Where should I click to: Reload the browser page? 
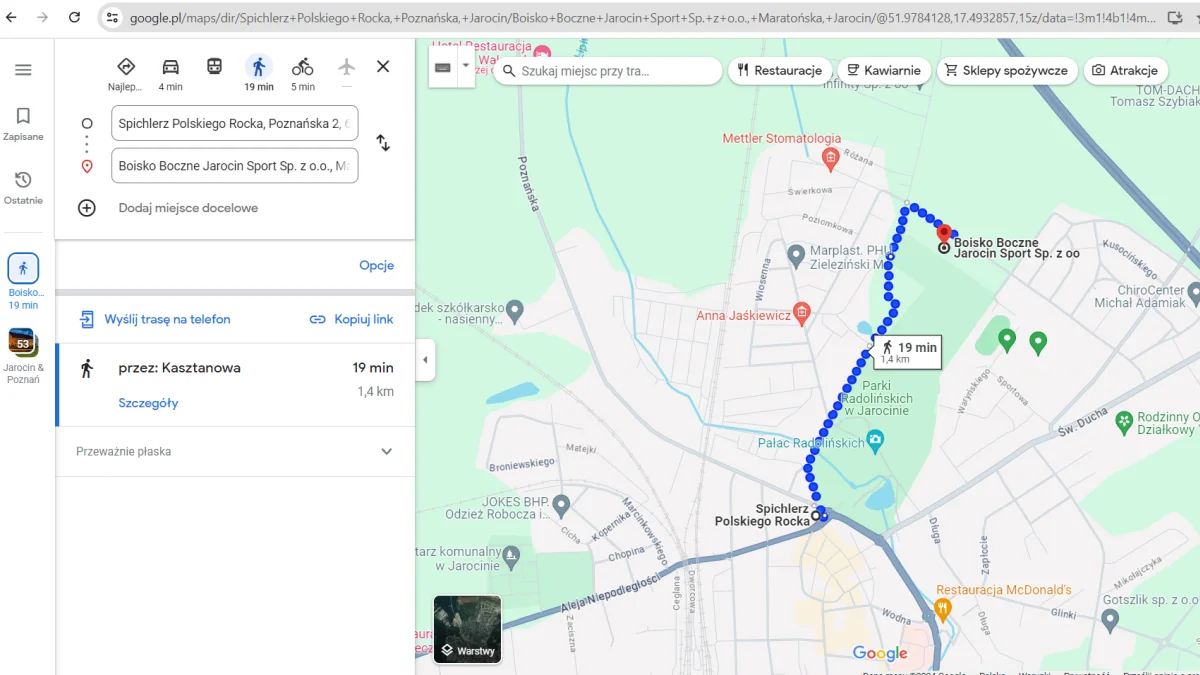[x=75, y=18]
